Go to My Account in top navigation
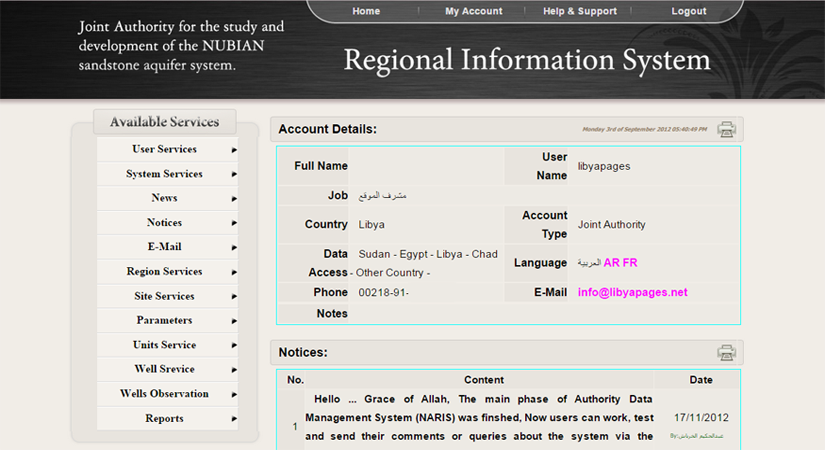Image resolution: width=825 pixels, height=450 pixels. point(473,11)
